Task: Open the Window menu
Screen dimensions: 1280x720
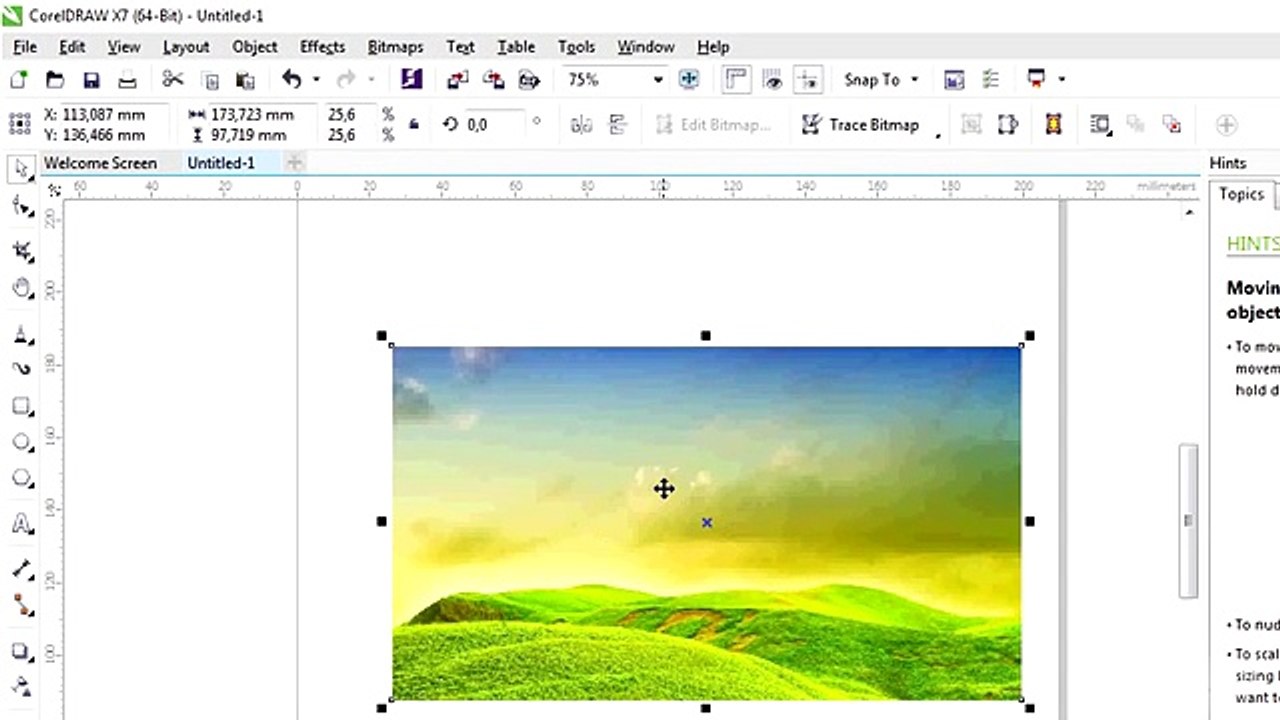Action: [x=645, y=47]
